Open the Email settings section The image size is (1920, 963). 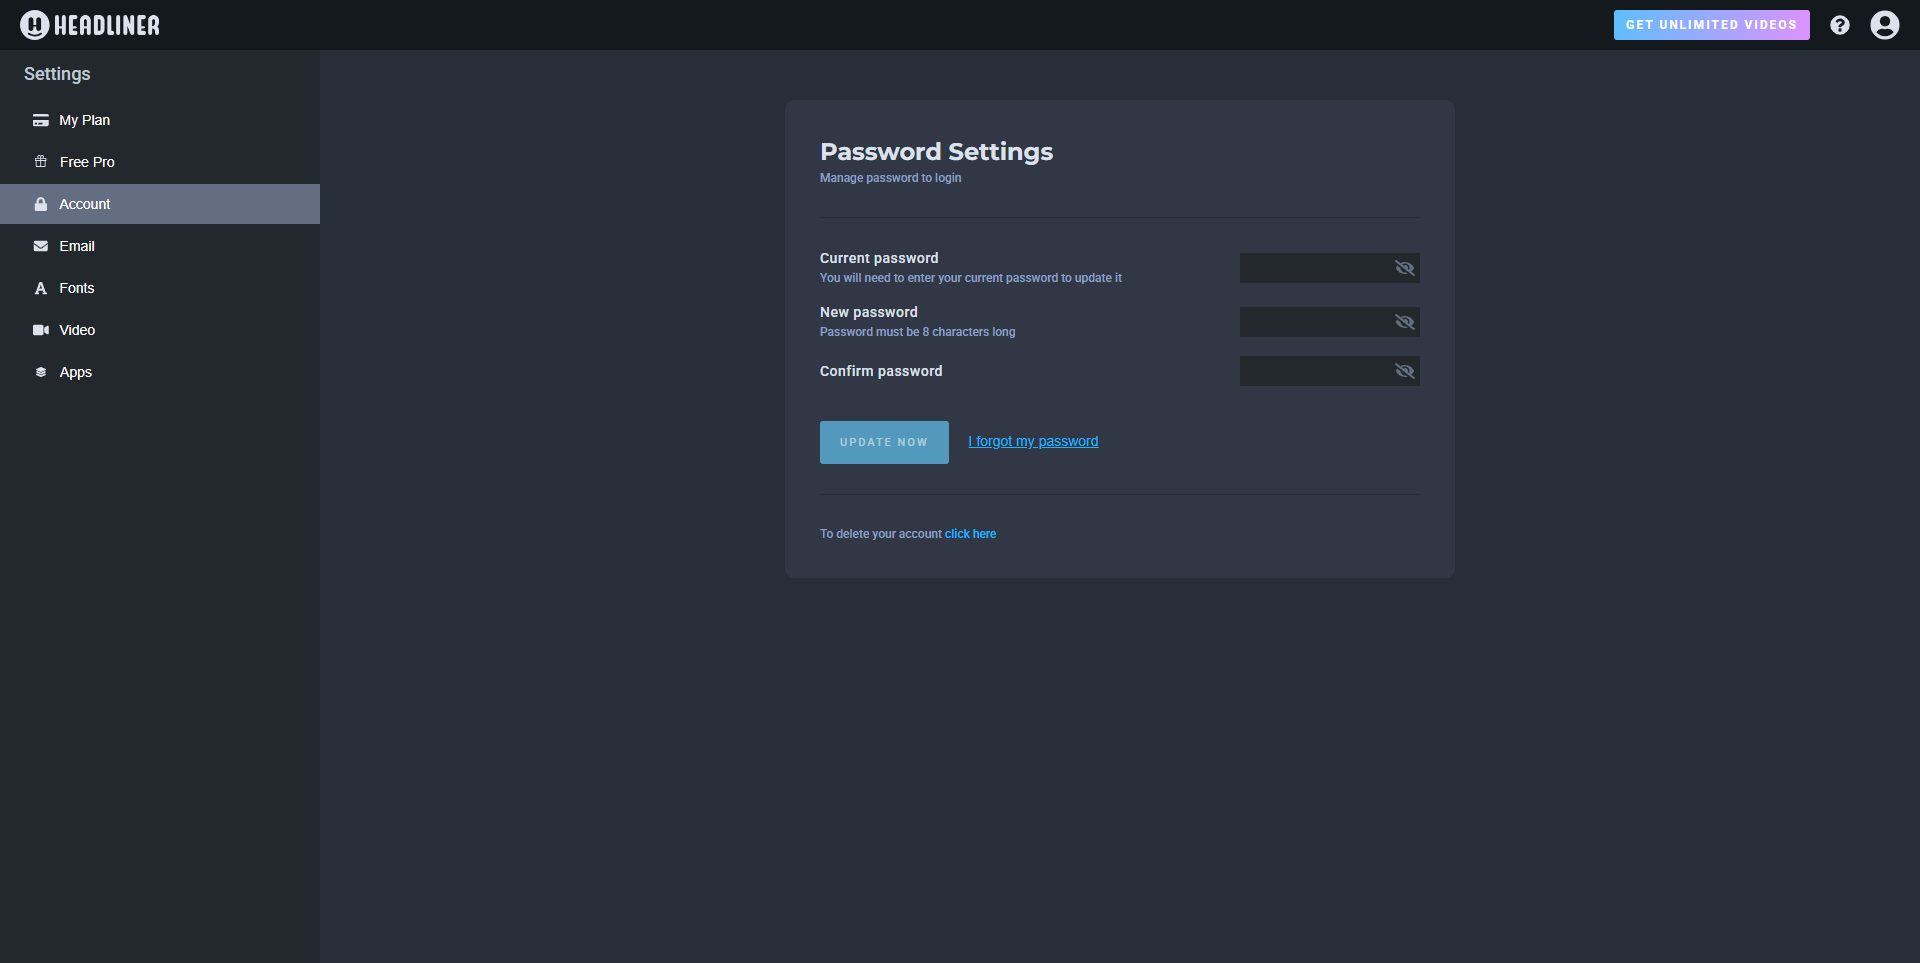point(77,246)
